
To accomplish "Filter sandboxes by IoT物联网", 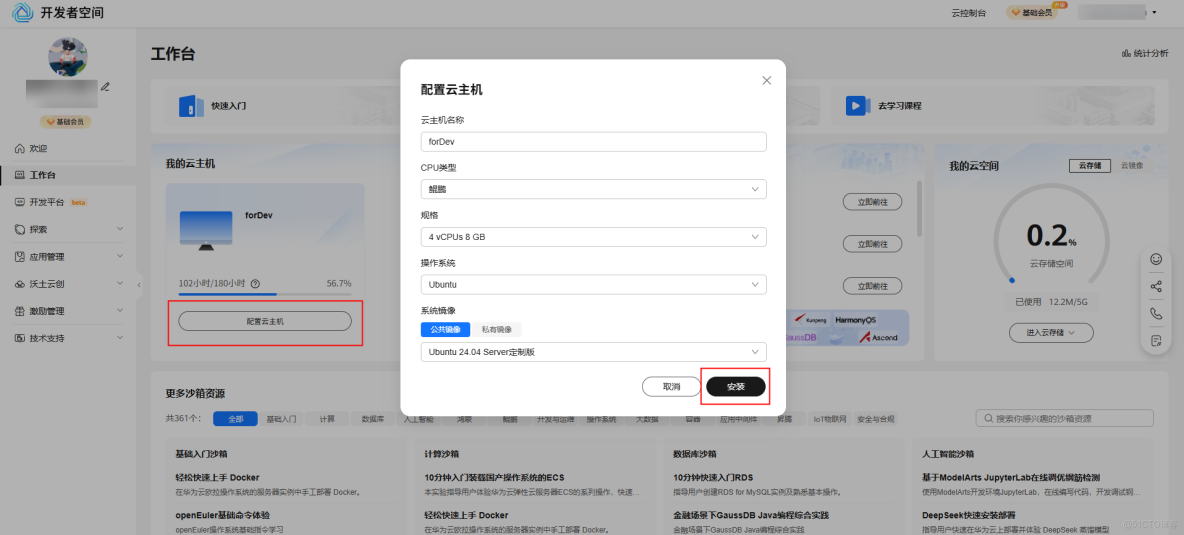I will 829,419.
